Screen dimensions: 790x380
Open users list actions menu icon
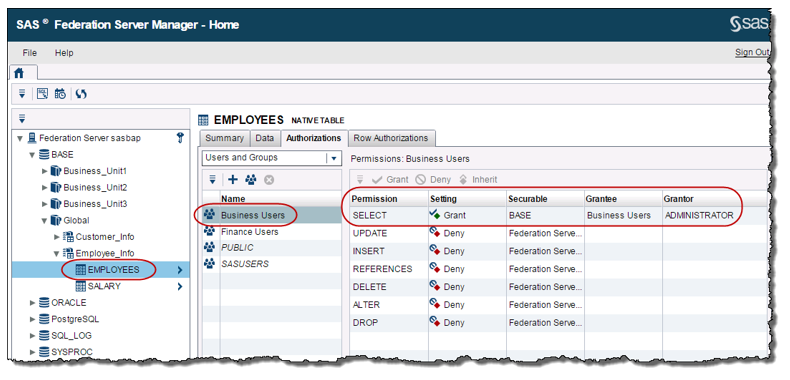tap(212, 179)
